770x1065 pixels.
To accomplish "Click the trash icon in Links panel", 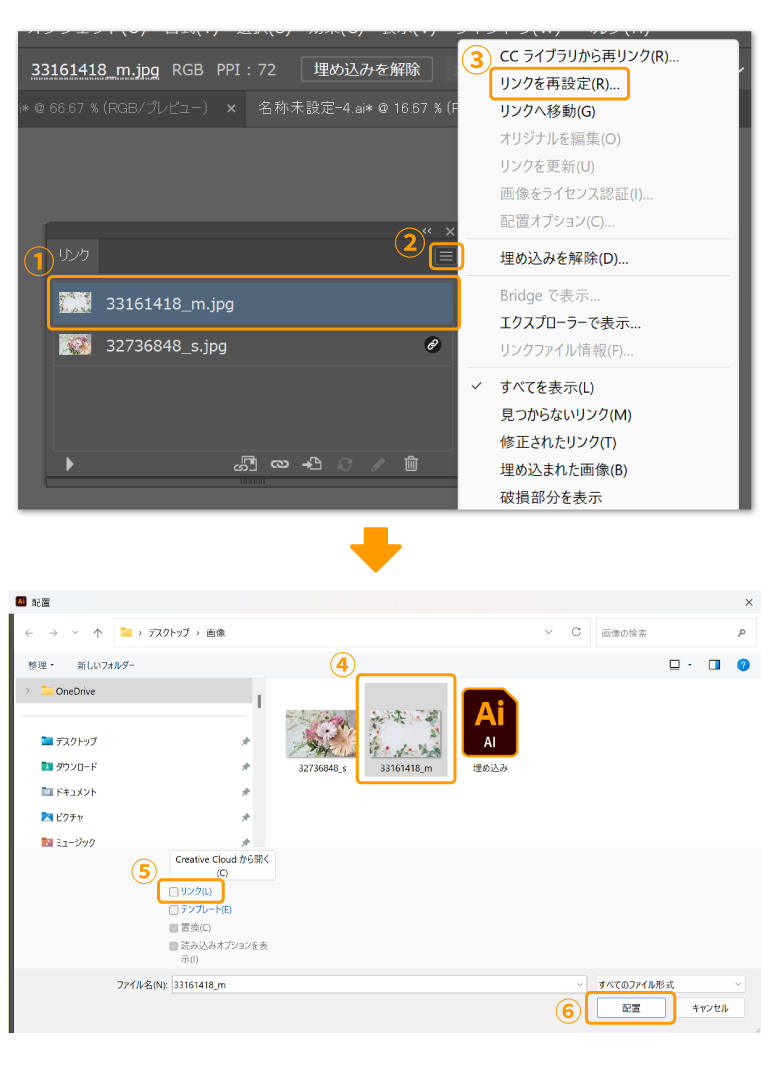I will [x=411, y=464].
